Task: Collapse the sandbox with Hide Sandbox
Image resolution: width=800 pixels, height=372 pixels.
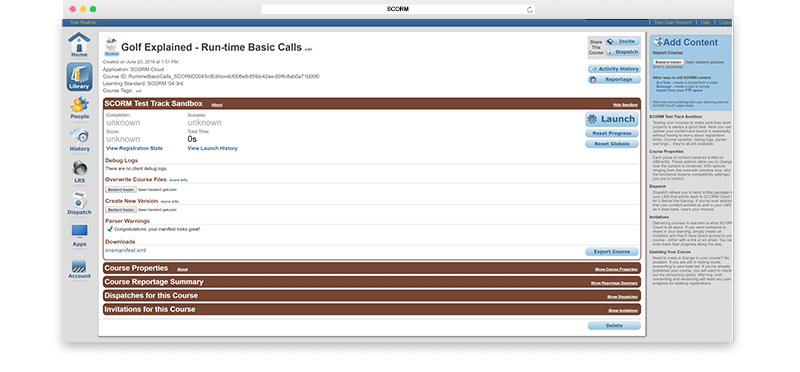Action: (625, 105)
